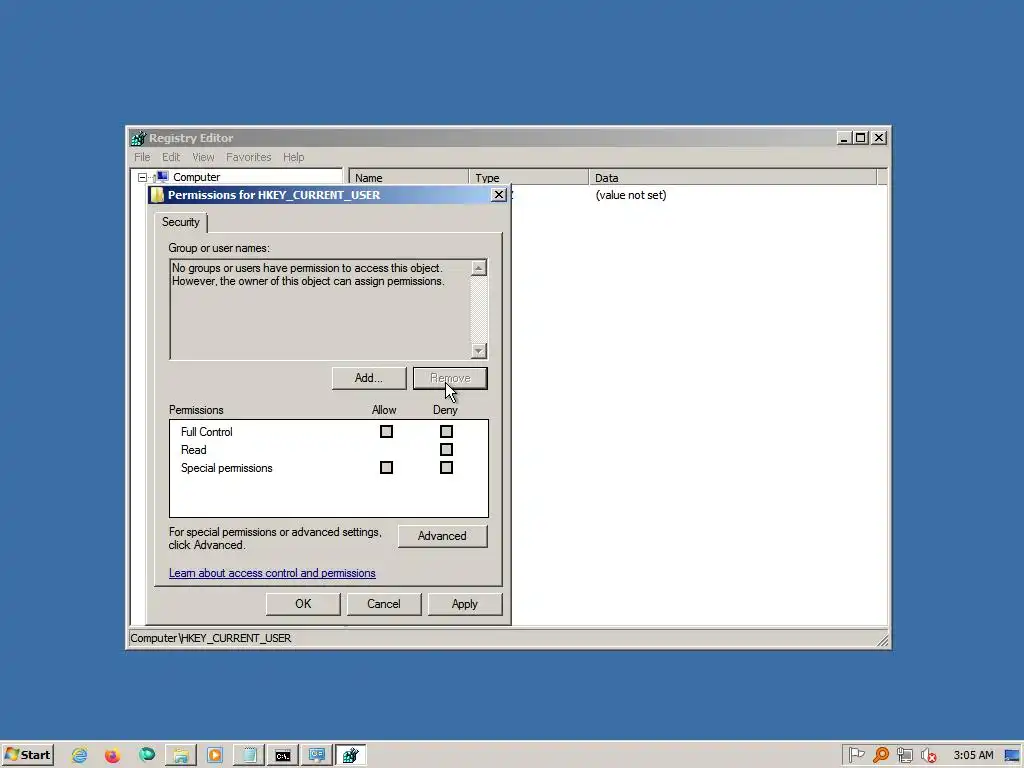Click the "Full Control" permission label
This screenshot has height=768, width=1024.
tap(206, 432)
